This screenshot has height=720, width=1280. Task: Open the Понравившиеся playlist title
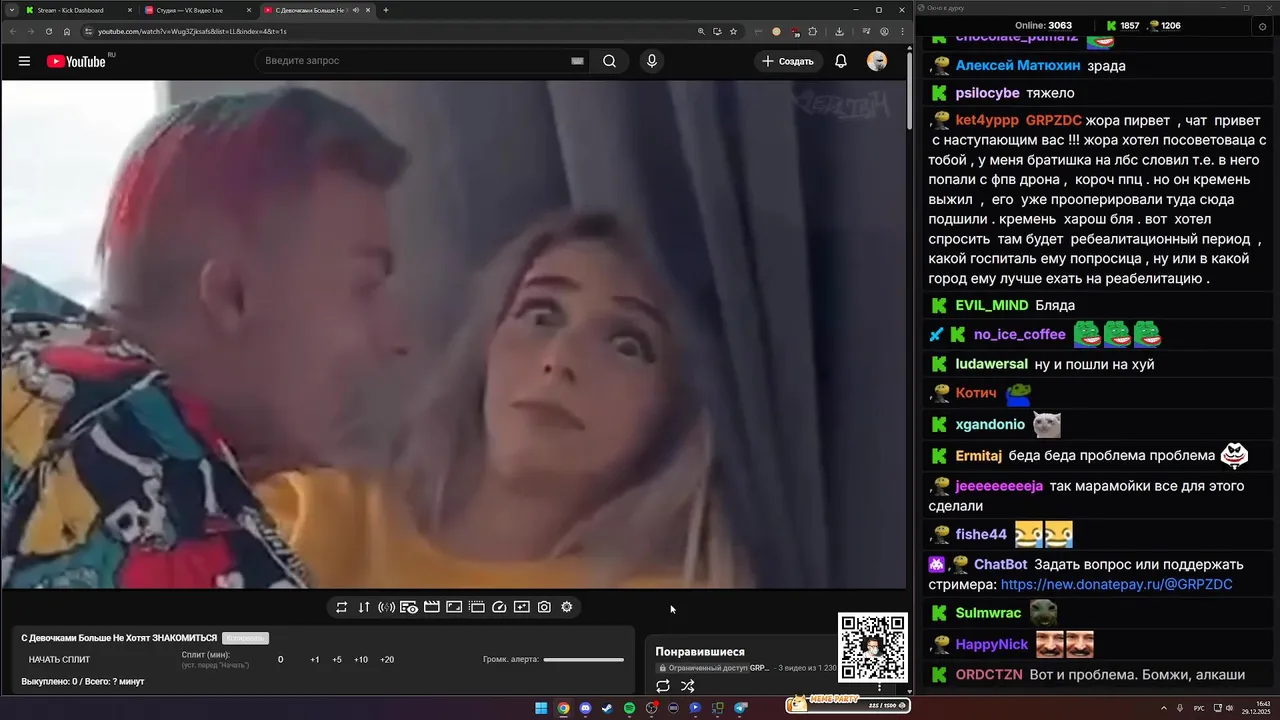700,652
